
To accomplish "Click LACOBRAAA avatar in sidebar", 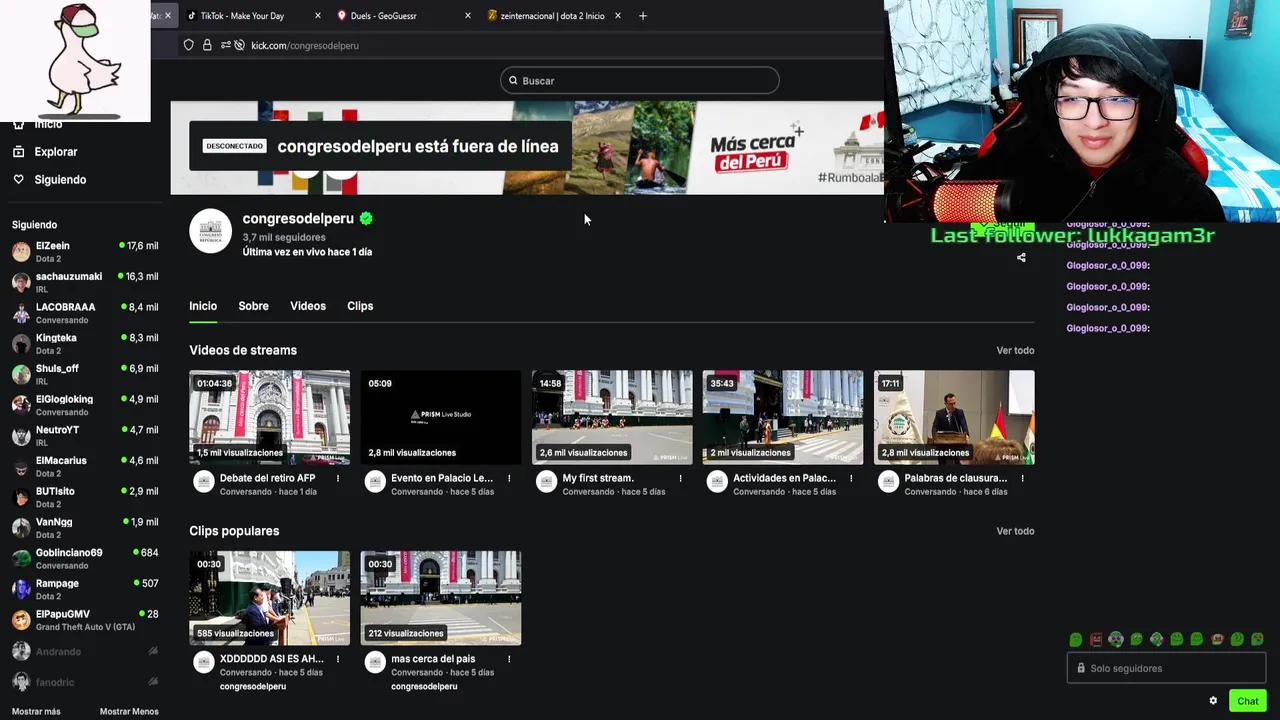I will 21,313.
